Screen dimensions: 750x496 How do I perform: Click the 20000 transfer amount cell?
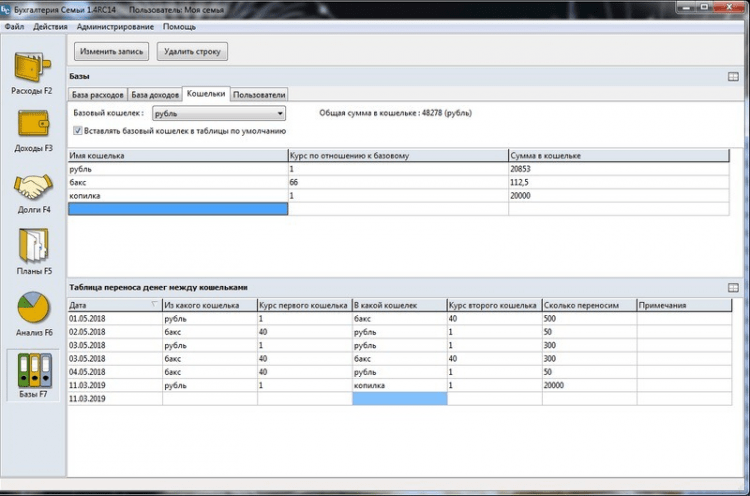click(589, 386)
